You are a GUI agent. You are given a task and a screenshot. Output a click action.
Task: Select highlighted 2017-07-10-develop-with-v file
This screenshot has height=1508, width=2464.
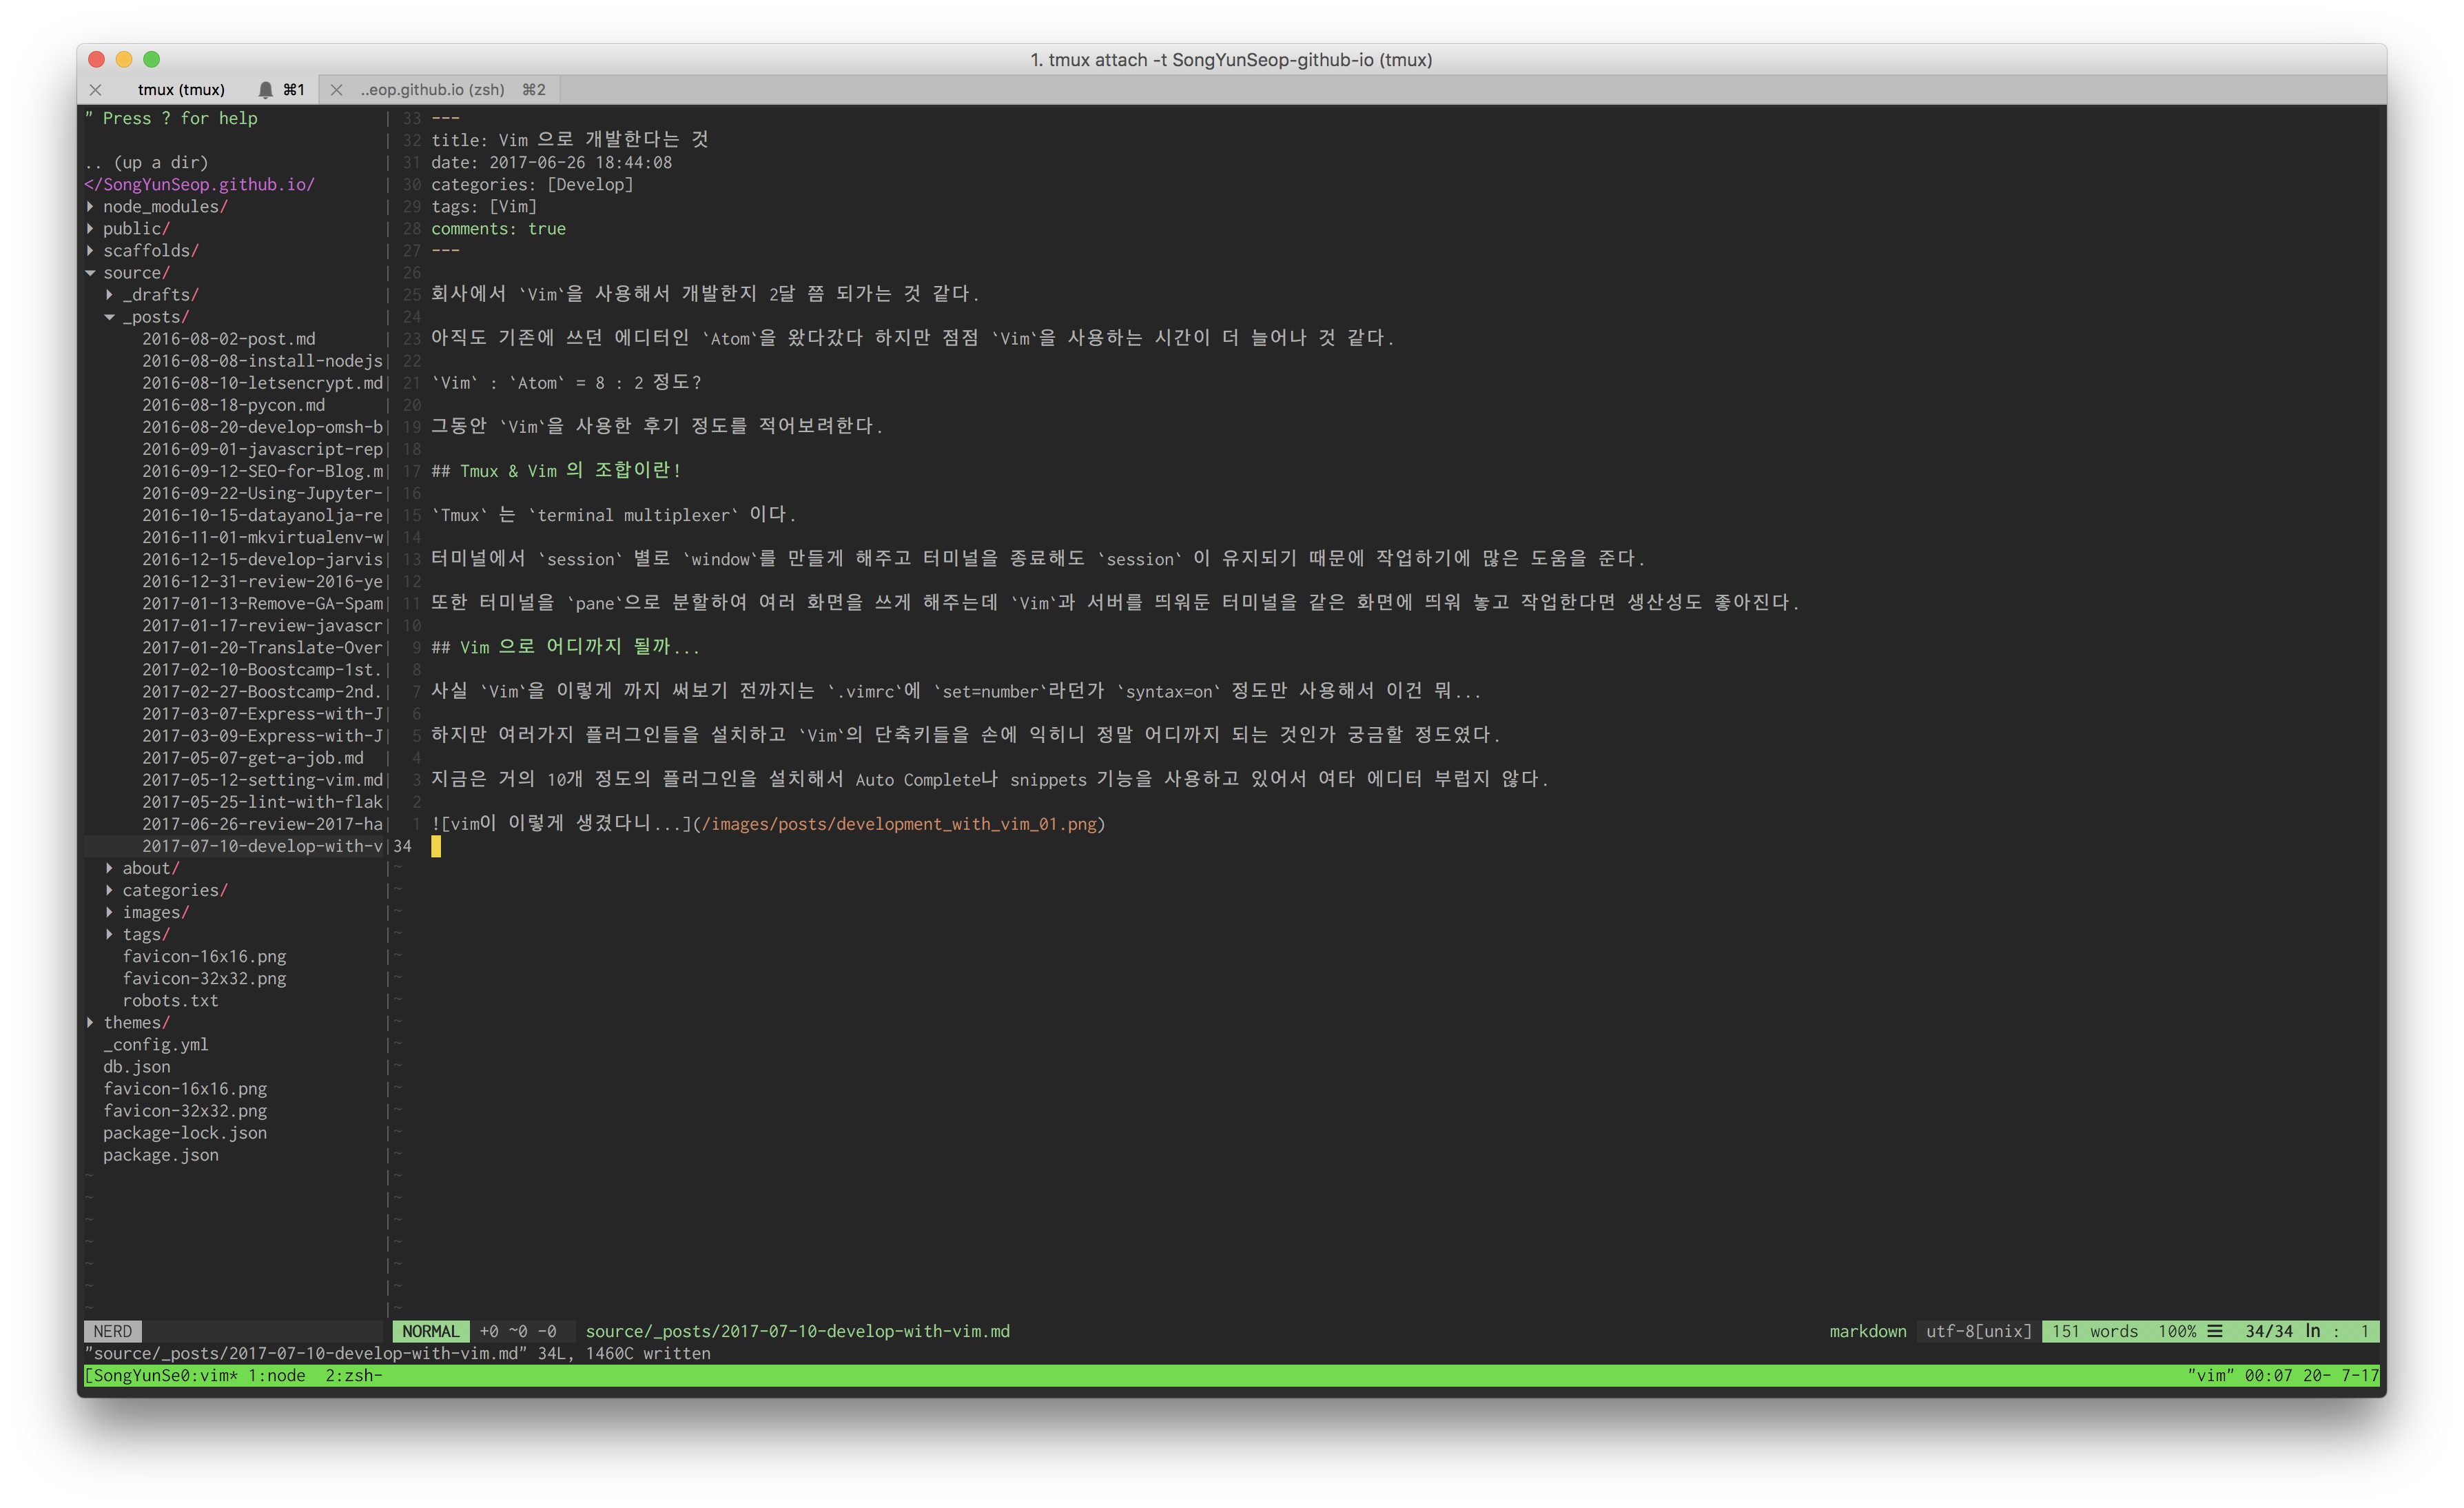pos(262,846)
